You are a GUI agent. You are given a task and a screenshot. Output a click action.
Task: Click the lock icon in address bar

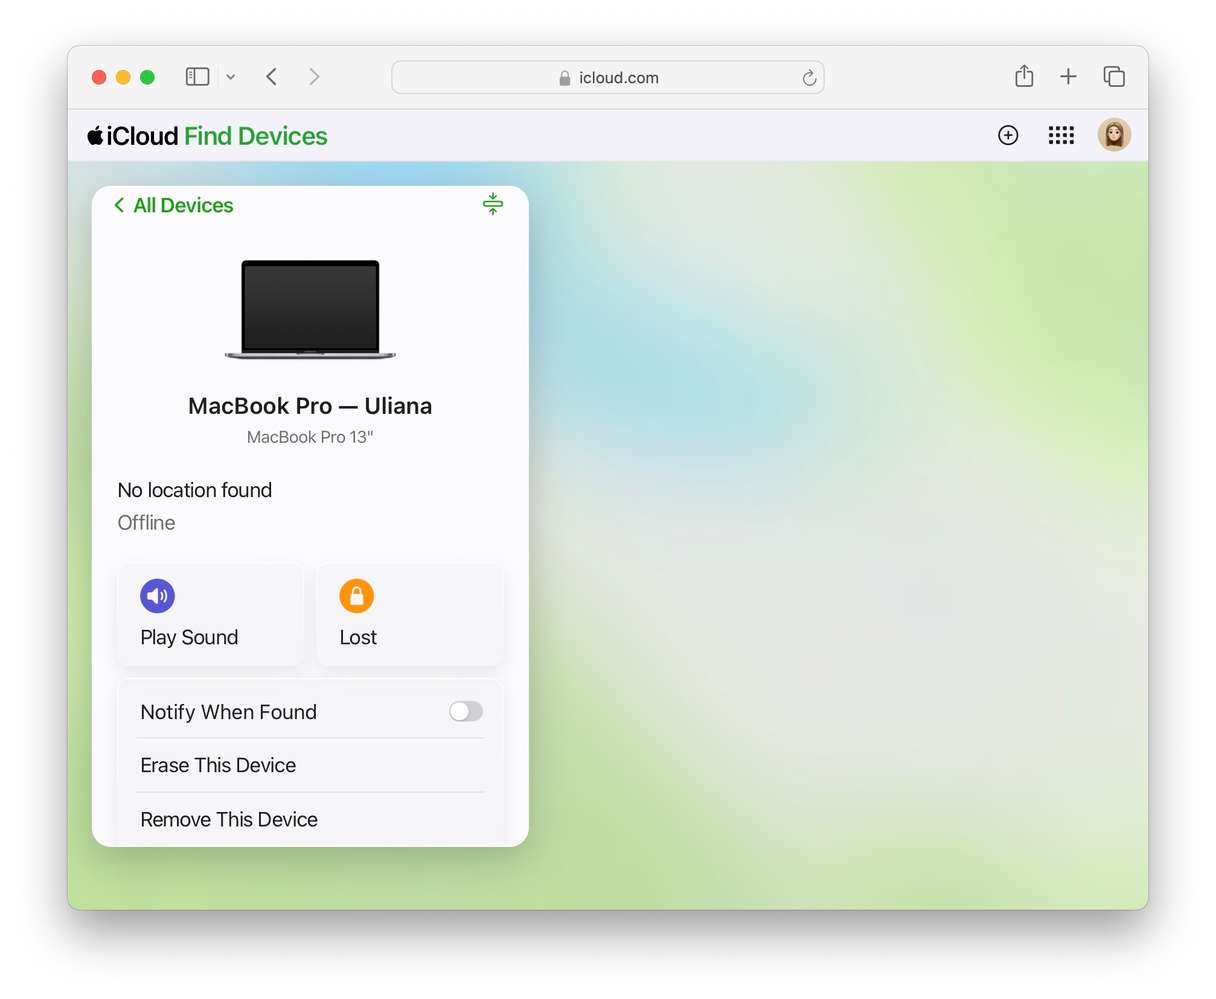(x=565, y=78)
